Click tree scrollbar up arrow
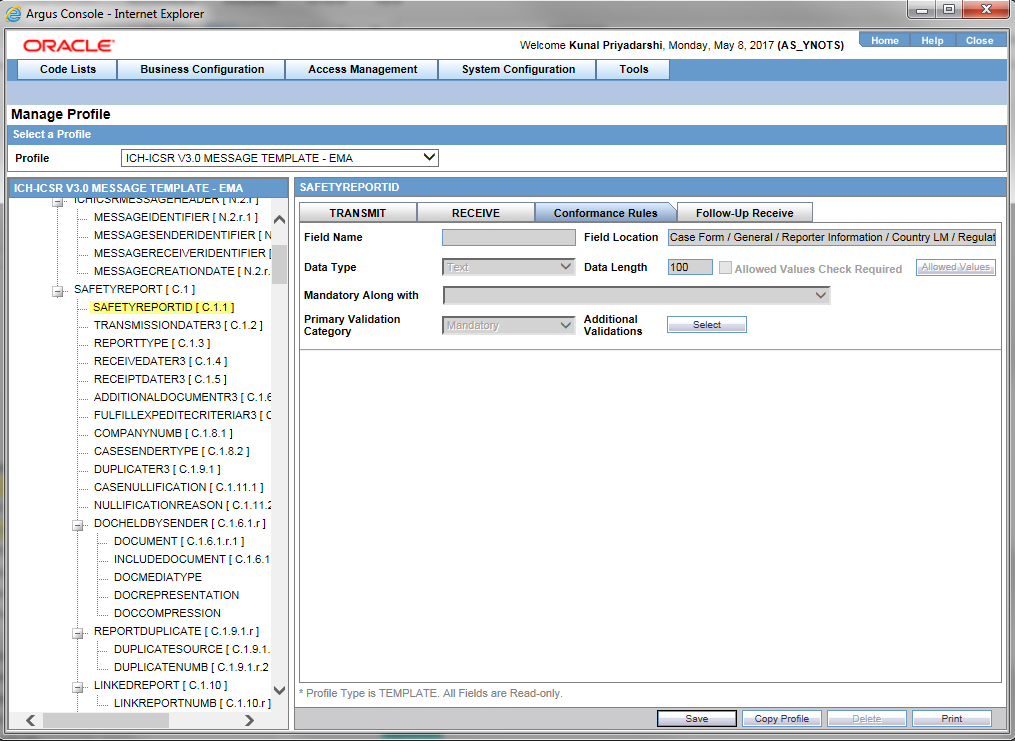Viewport: 1015px width, 741px height. click(x=280, y=220)
